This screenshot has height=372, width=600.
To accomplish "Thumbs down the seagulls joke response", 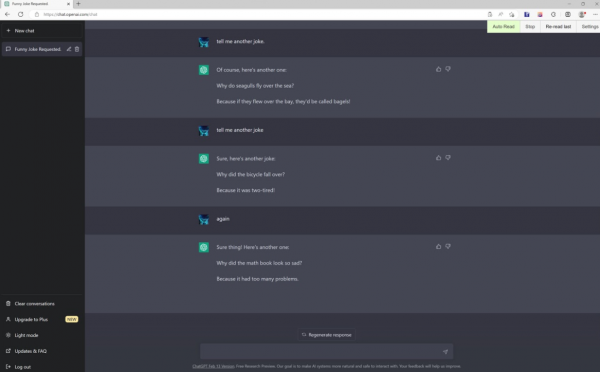I will [448, 69].
